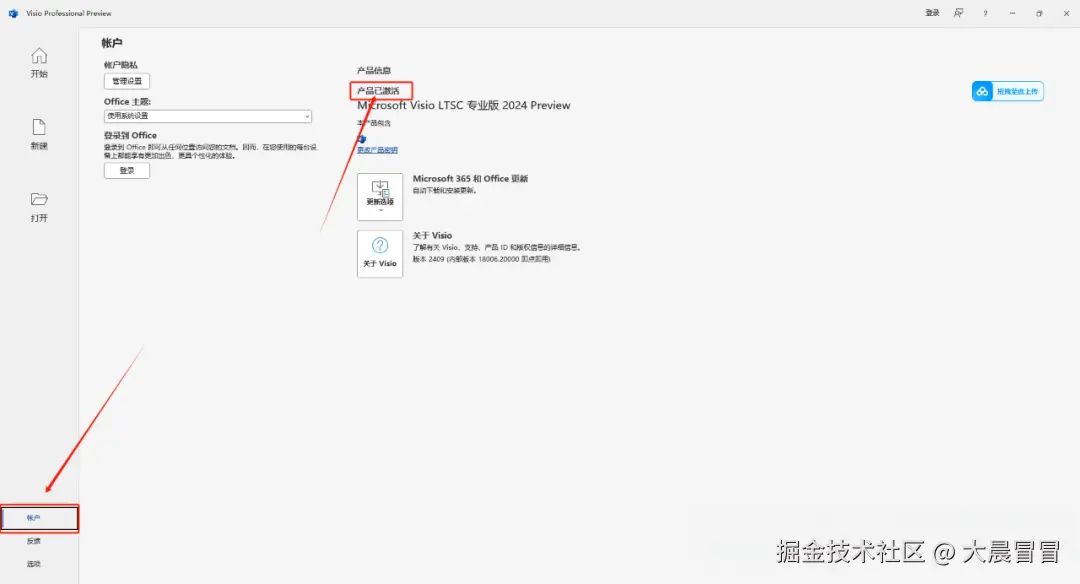Click the Visio Professional Preview window title
The image size is (1080, 584).
69,13
